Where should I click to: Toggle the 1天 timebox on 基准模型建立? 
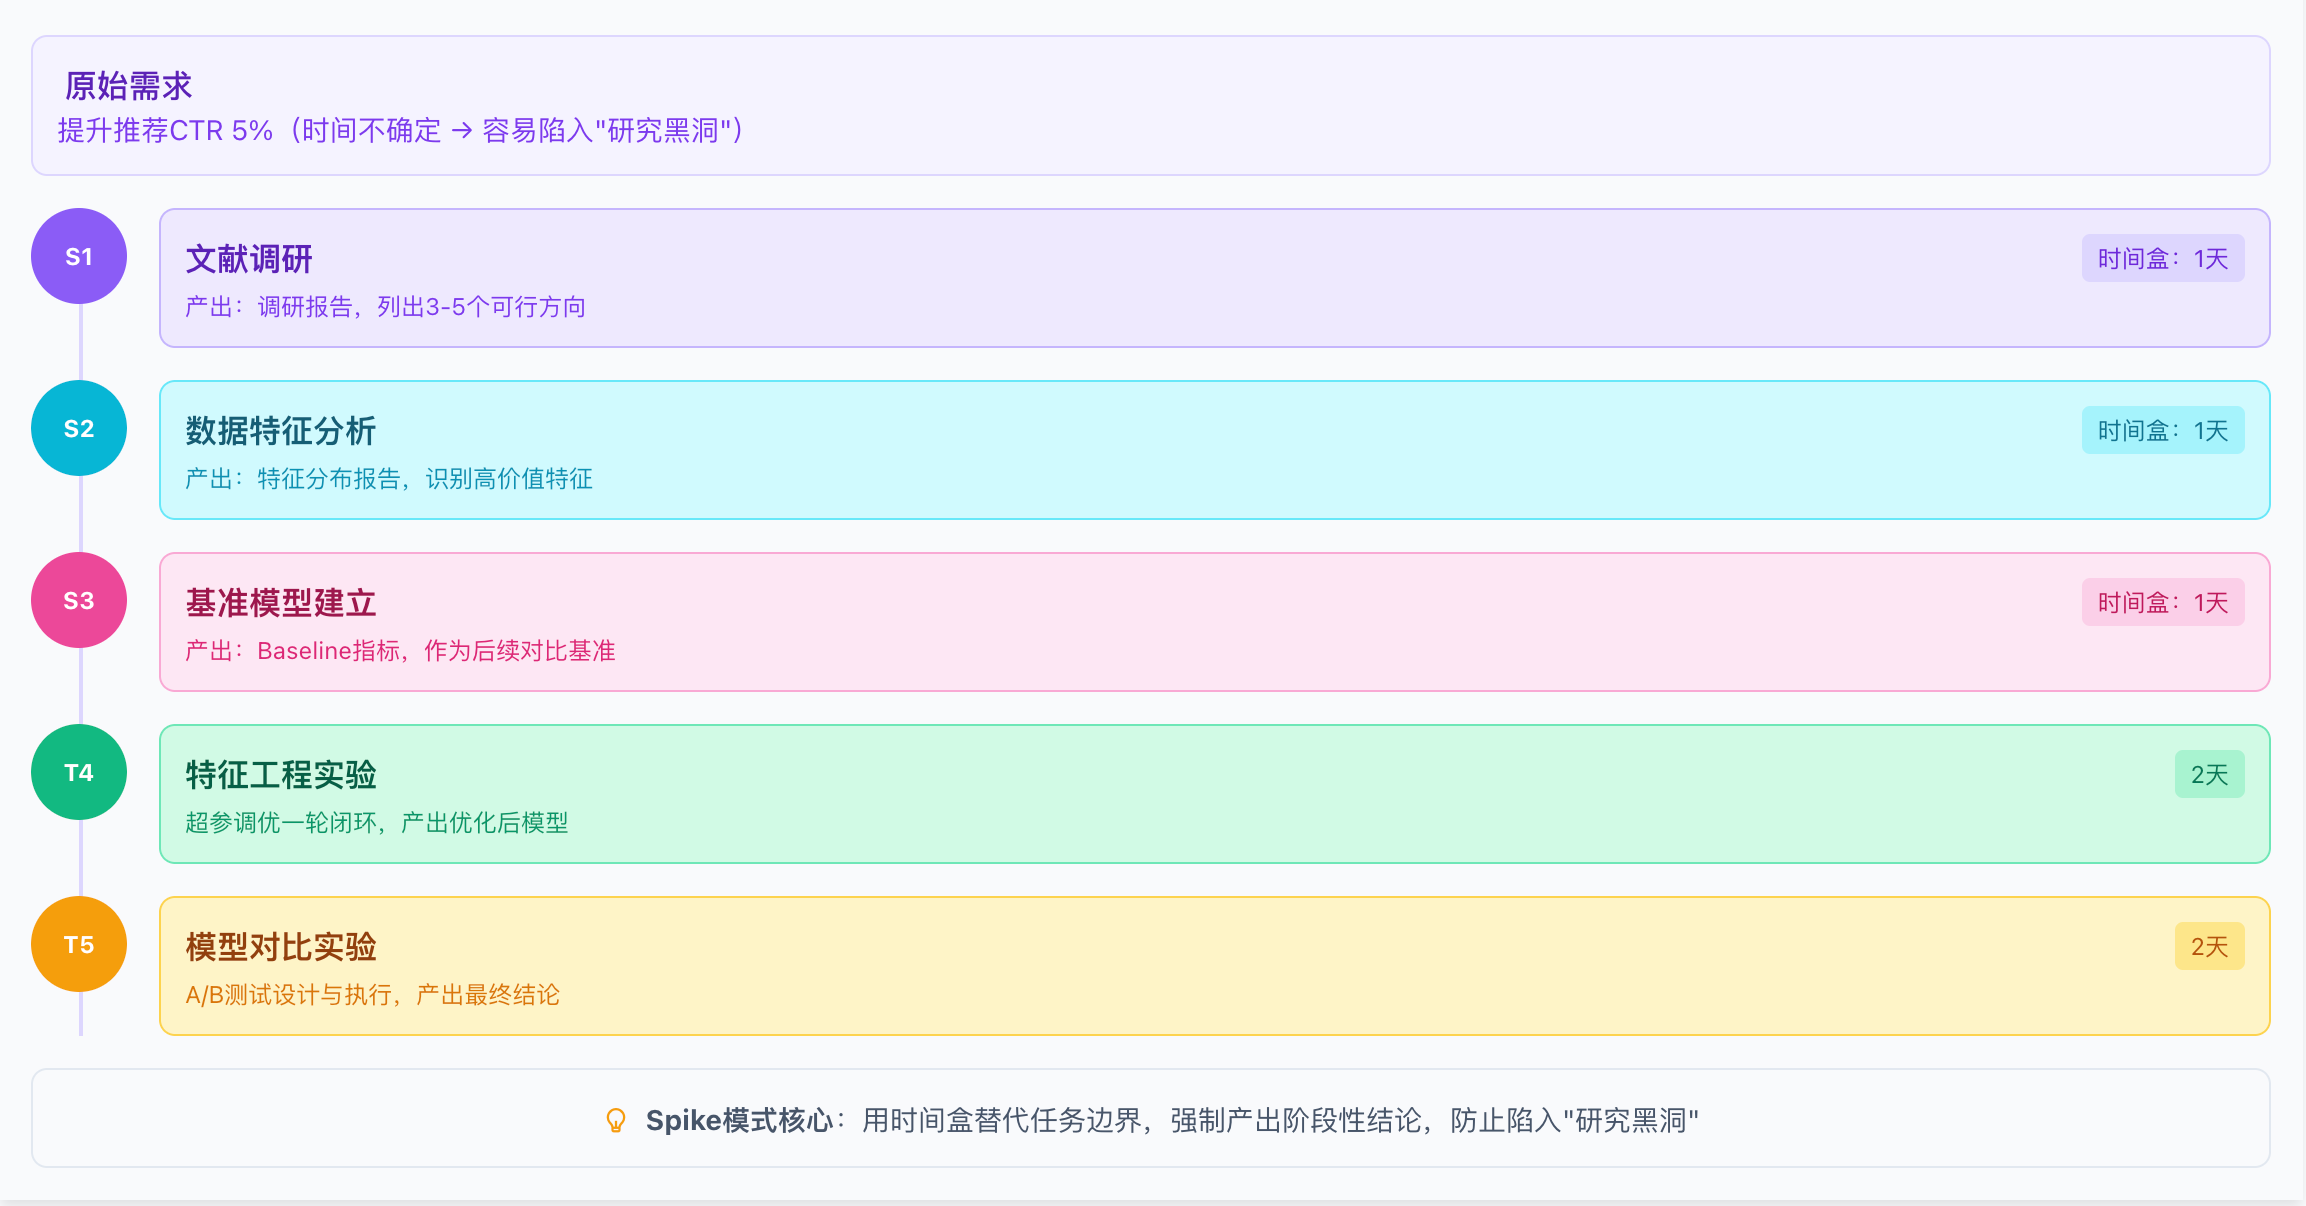(x=2162, y=601)
